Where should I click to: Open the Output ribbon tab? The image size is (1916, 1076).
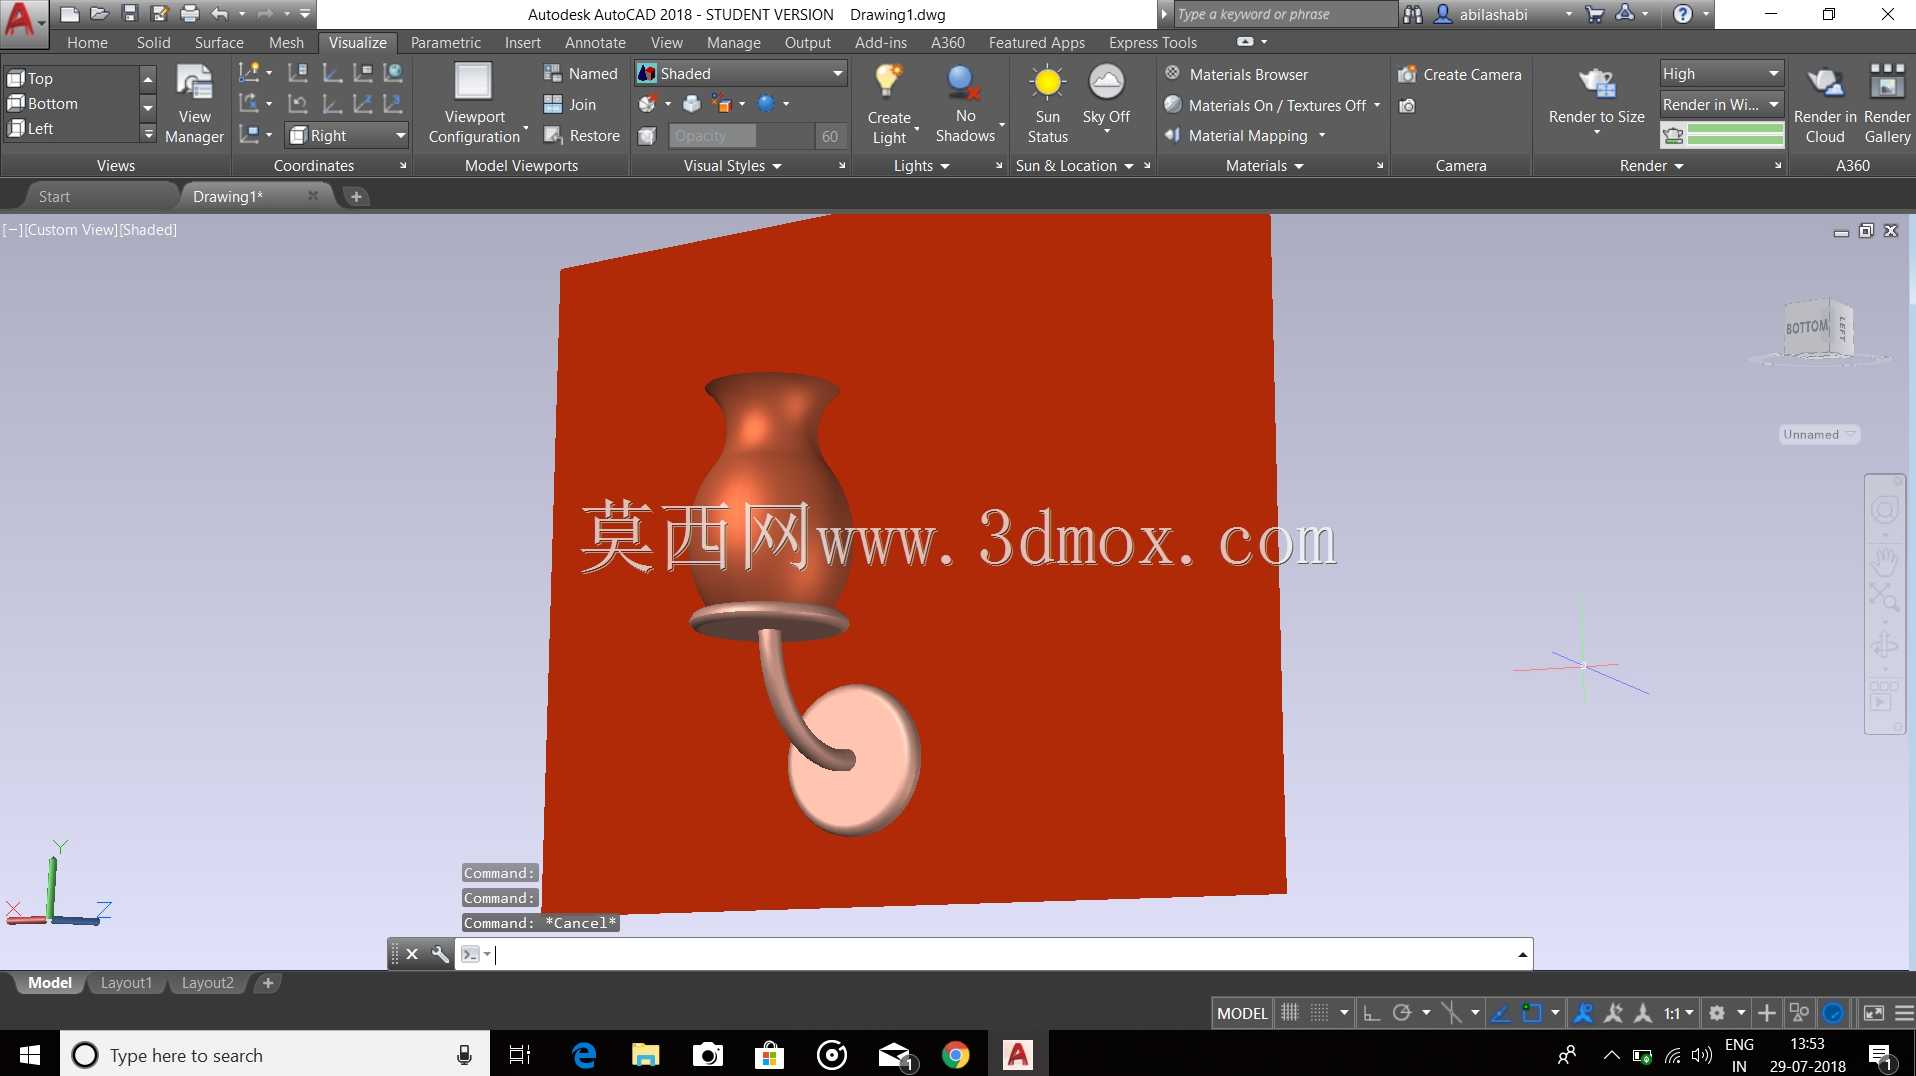point(807,42)
